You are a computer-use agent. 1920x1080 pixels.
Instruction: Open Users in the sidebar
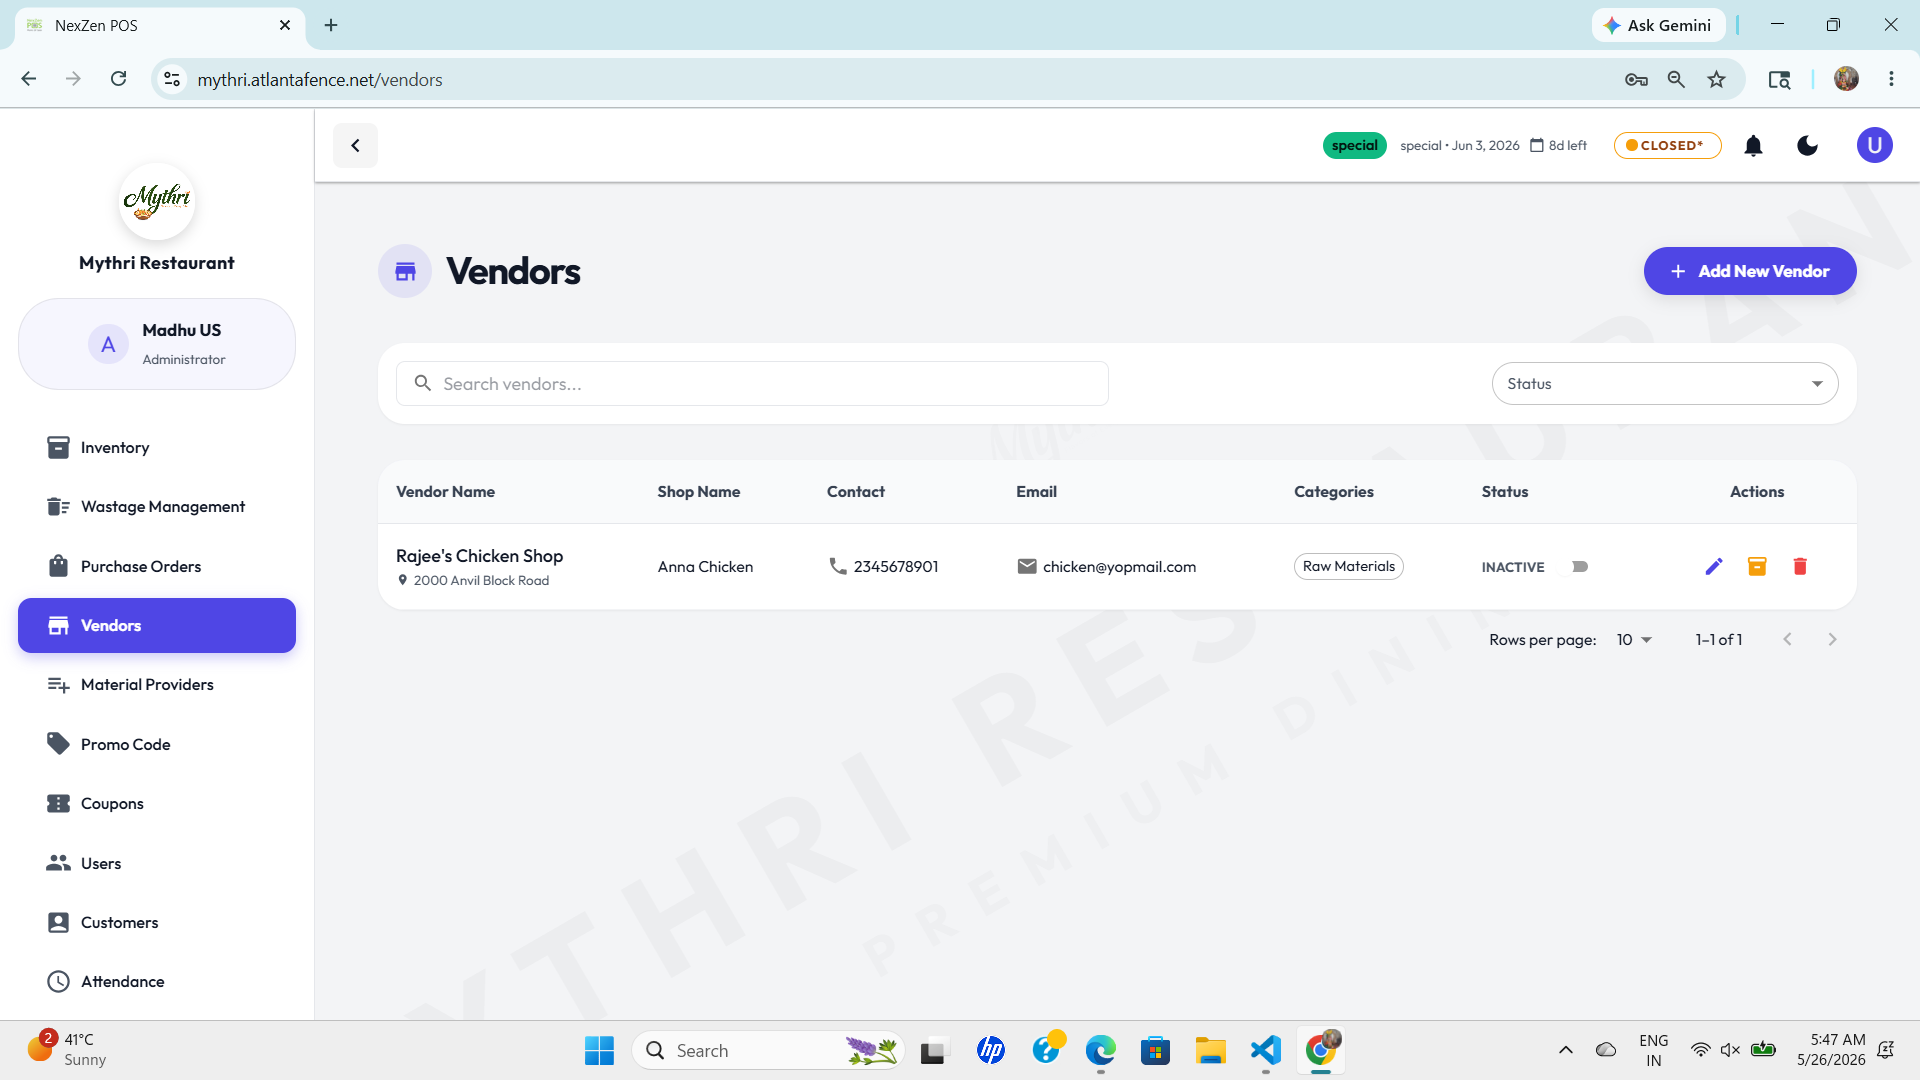point(157,864)
